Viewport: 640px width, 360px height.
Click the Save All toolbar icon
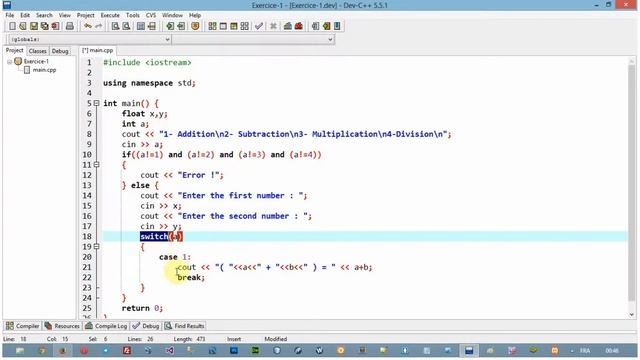coord(44,26)
